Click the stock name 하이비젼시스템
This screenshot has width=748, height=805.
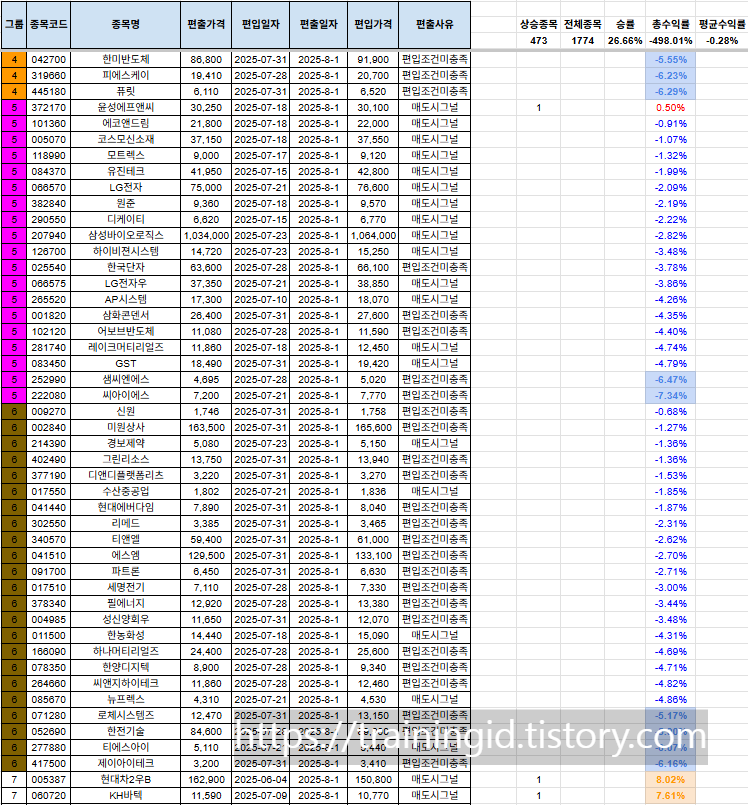point(125,252)
